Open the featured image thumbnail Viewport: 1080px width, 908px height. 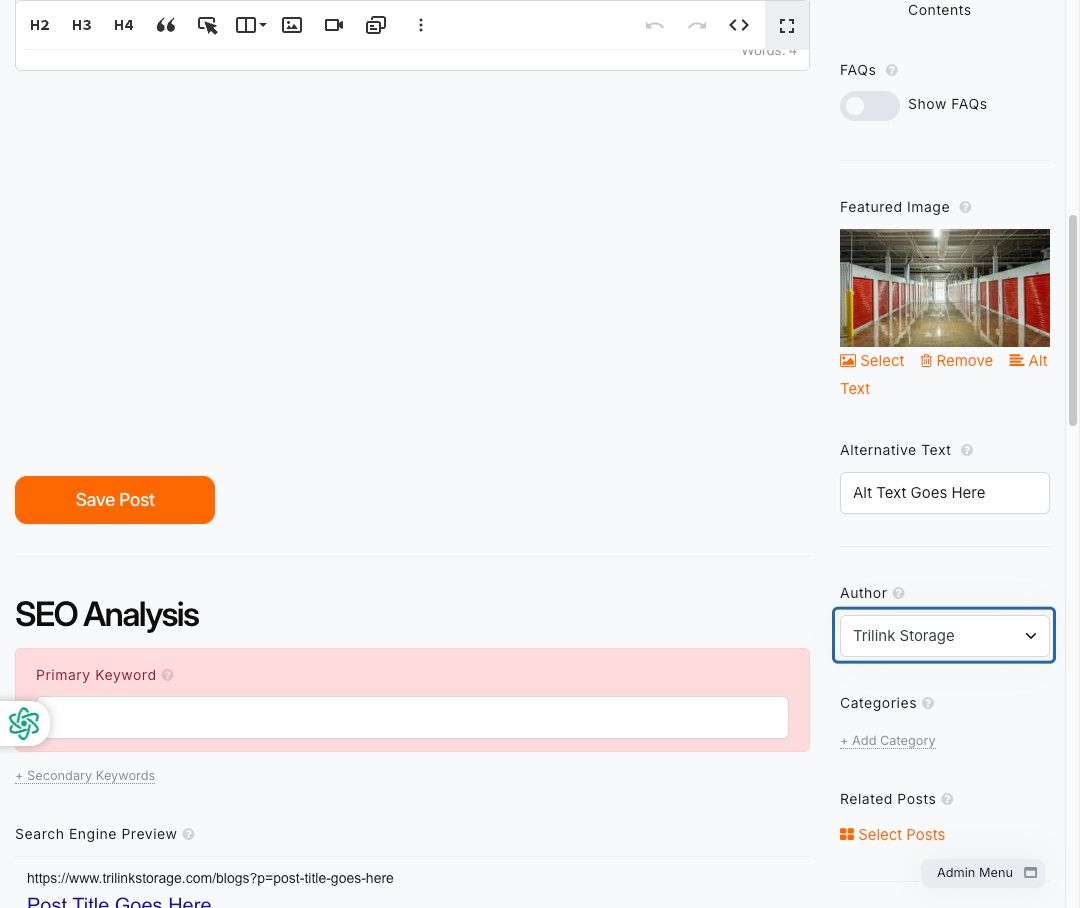pos(945,288)
